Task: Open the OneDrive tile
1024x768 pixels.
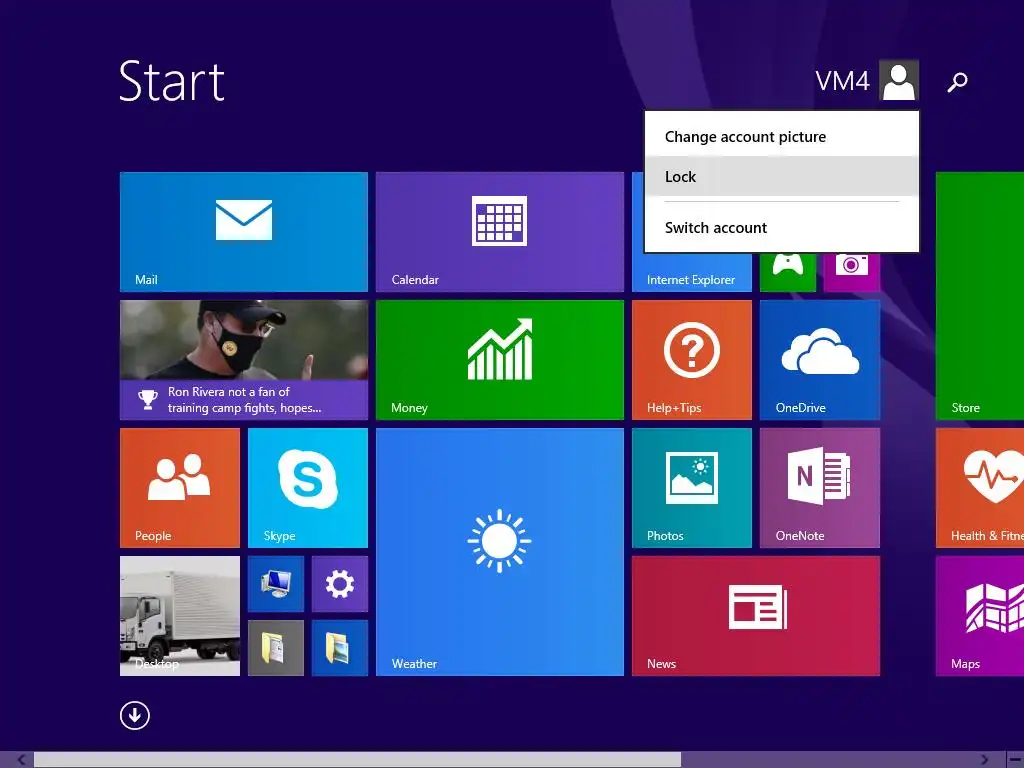Action: (x=820, y=360)
